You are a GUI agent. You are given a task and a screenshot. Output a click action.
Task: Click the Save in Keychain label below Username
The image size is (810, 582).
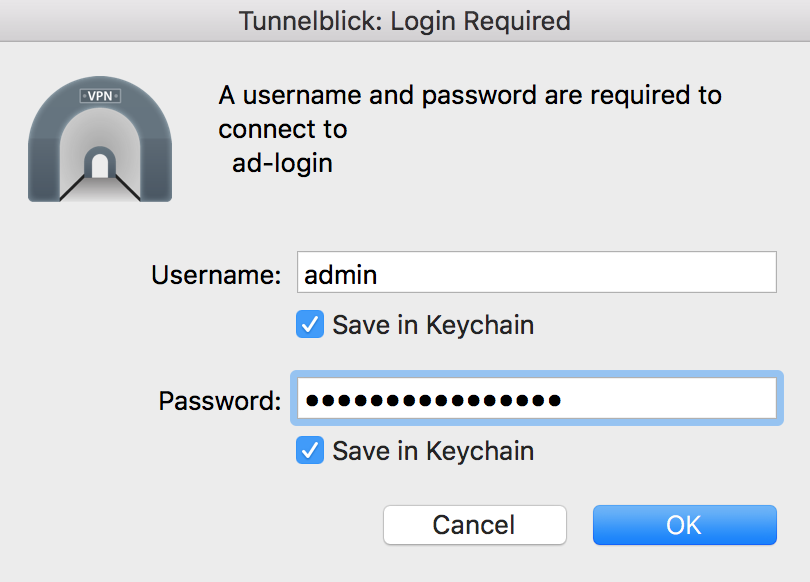tap(433, 325)
